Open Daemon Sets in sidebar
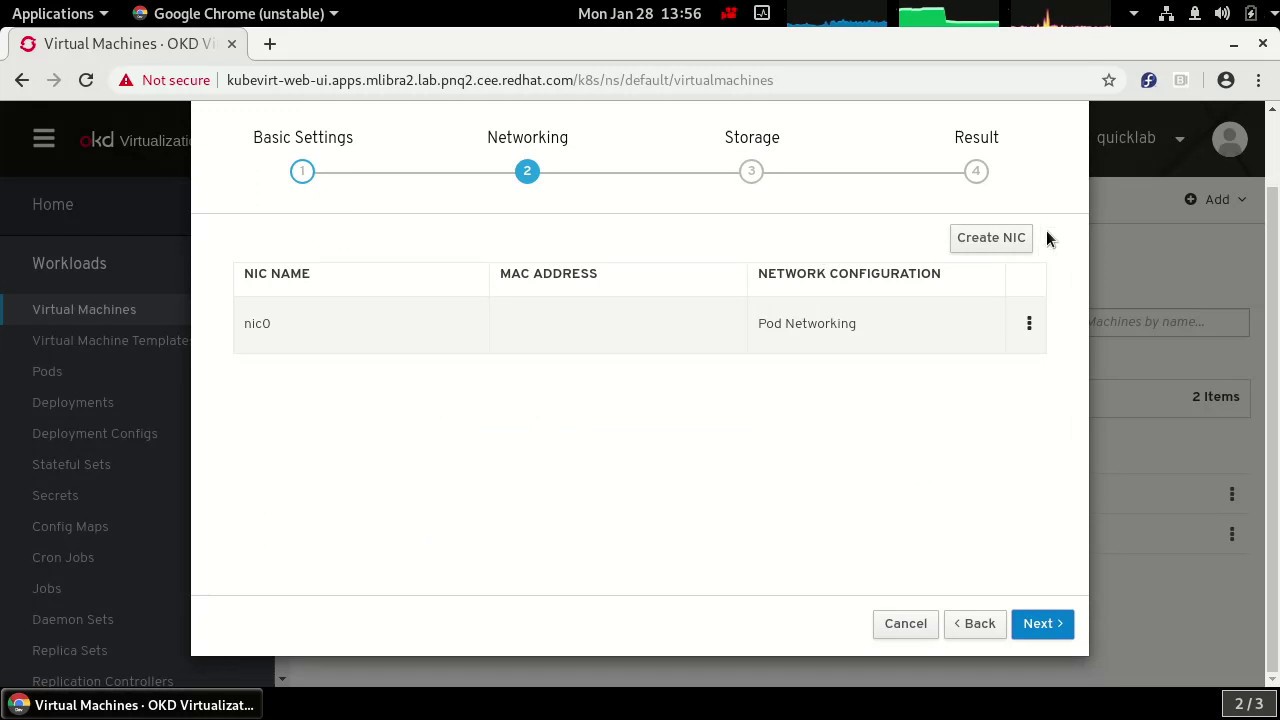1280x720 pixels. pyautogui.click(x=73, y=619)
